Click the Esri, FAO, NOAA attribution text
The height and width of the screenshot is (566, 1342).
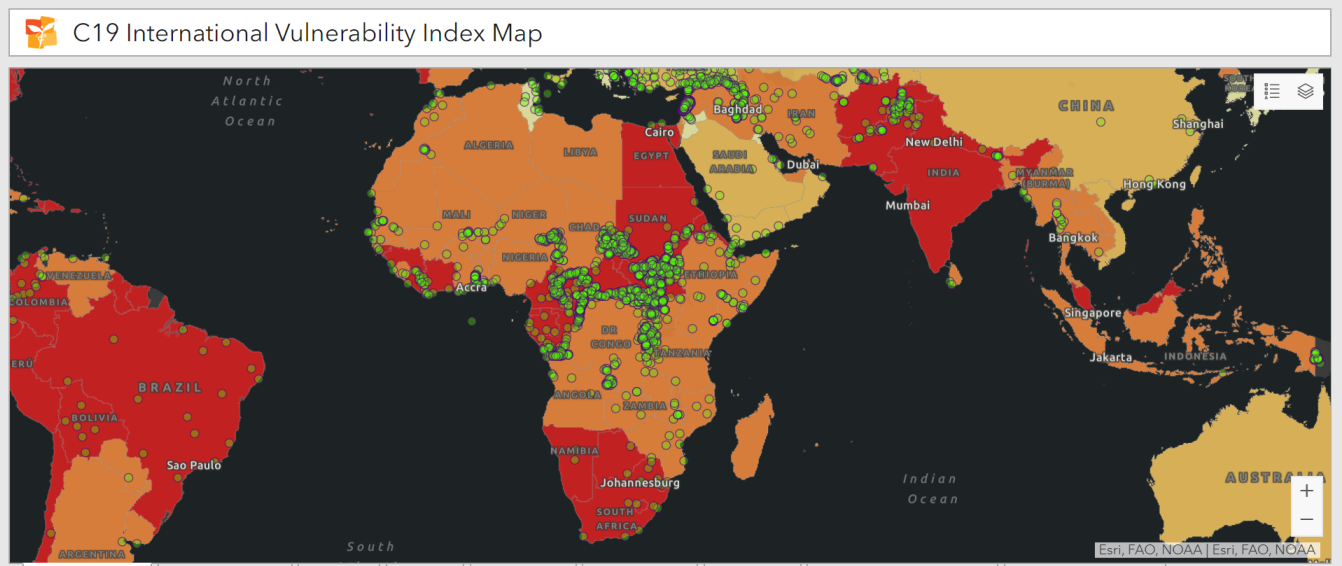[x=1206, y=549]
